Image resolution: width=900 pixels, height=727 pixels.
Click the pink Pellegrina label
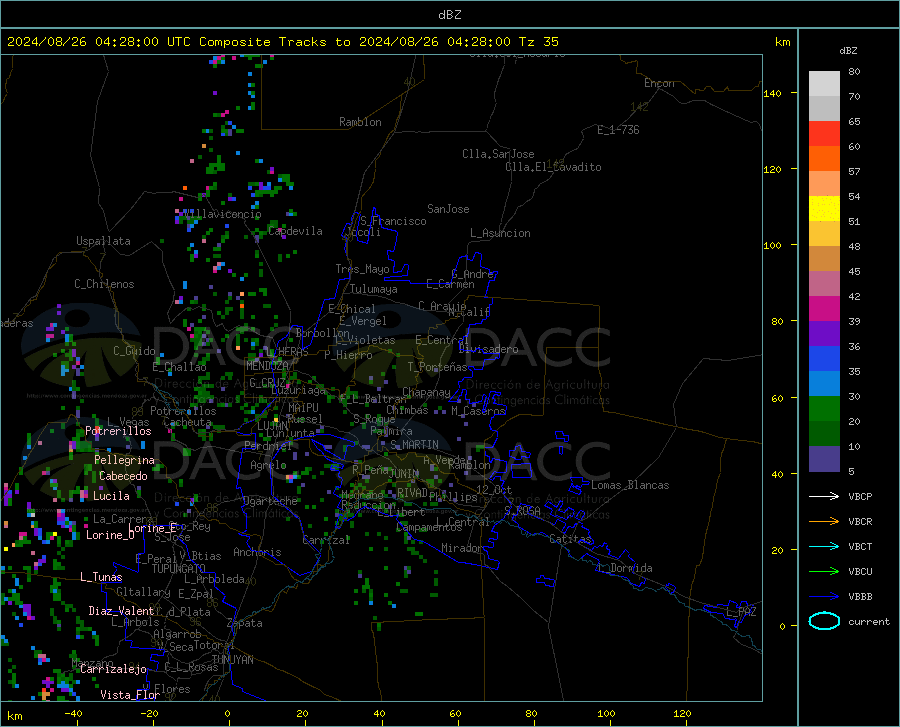125,460
